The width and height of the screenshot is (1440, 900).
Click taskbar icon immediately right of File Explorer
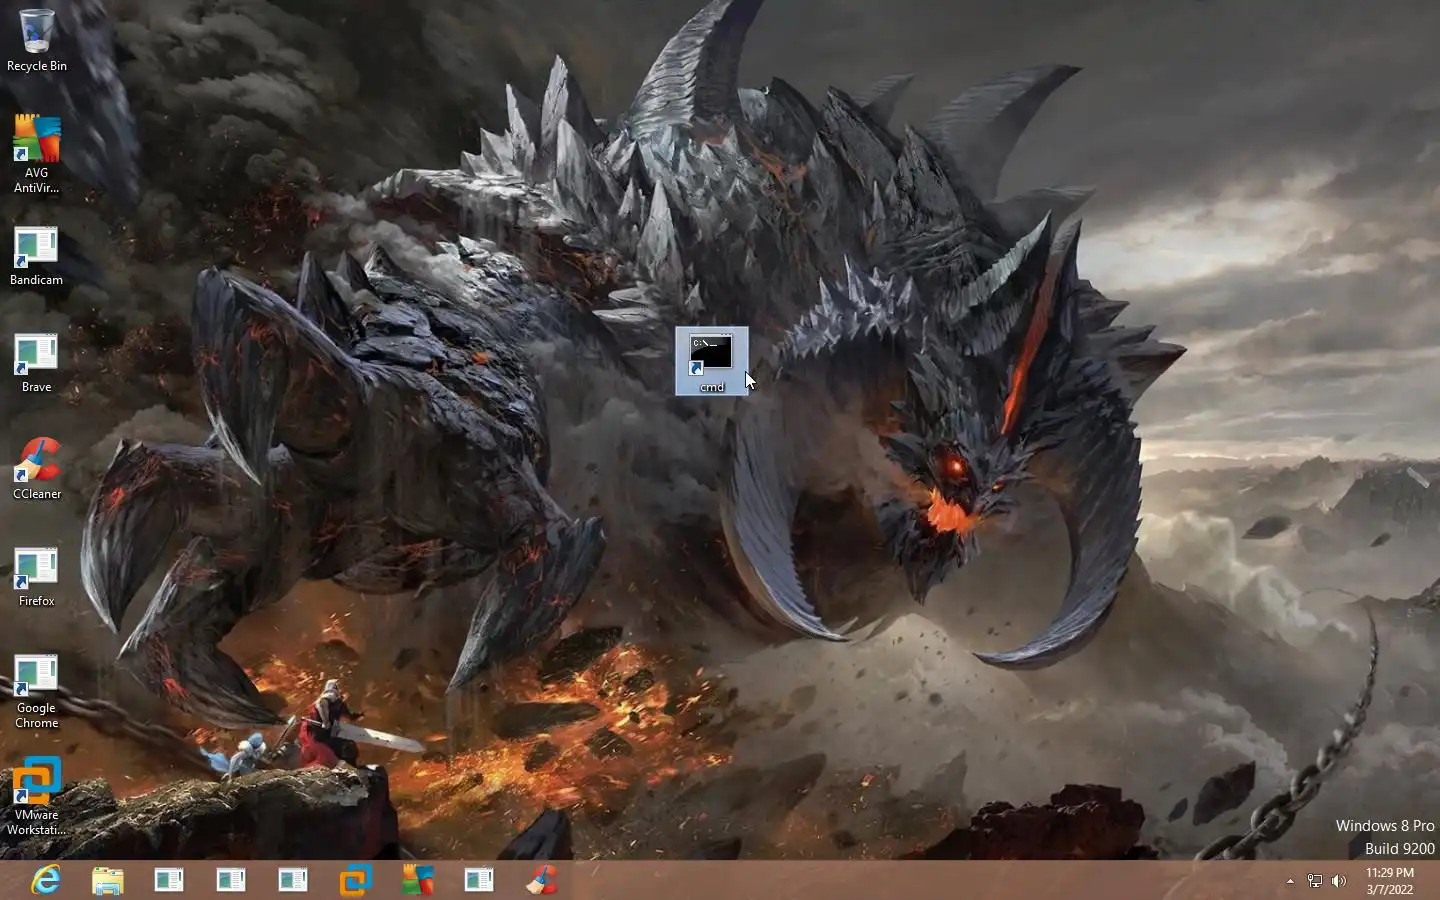pyautogui.click(x=169, y=880)
